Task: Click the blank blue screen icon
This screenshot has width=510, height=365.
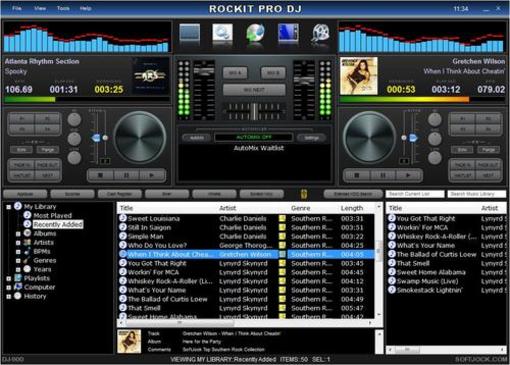Action: tap(190, 33)
